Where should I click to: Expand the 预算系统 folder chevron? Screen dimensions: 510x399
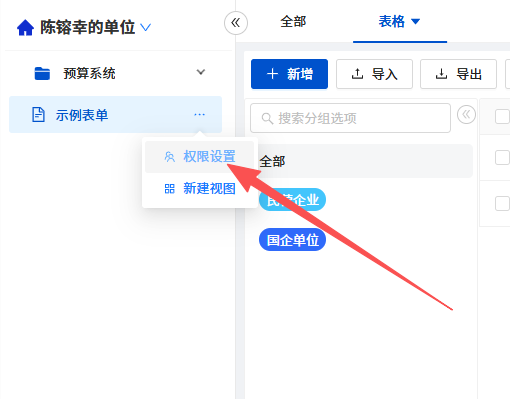(x=201, y=72)
